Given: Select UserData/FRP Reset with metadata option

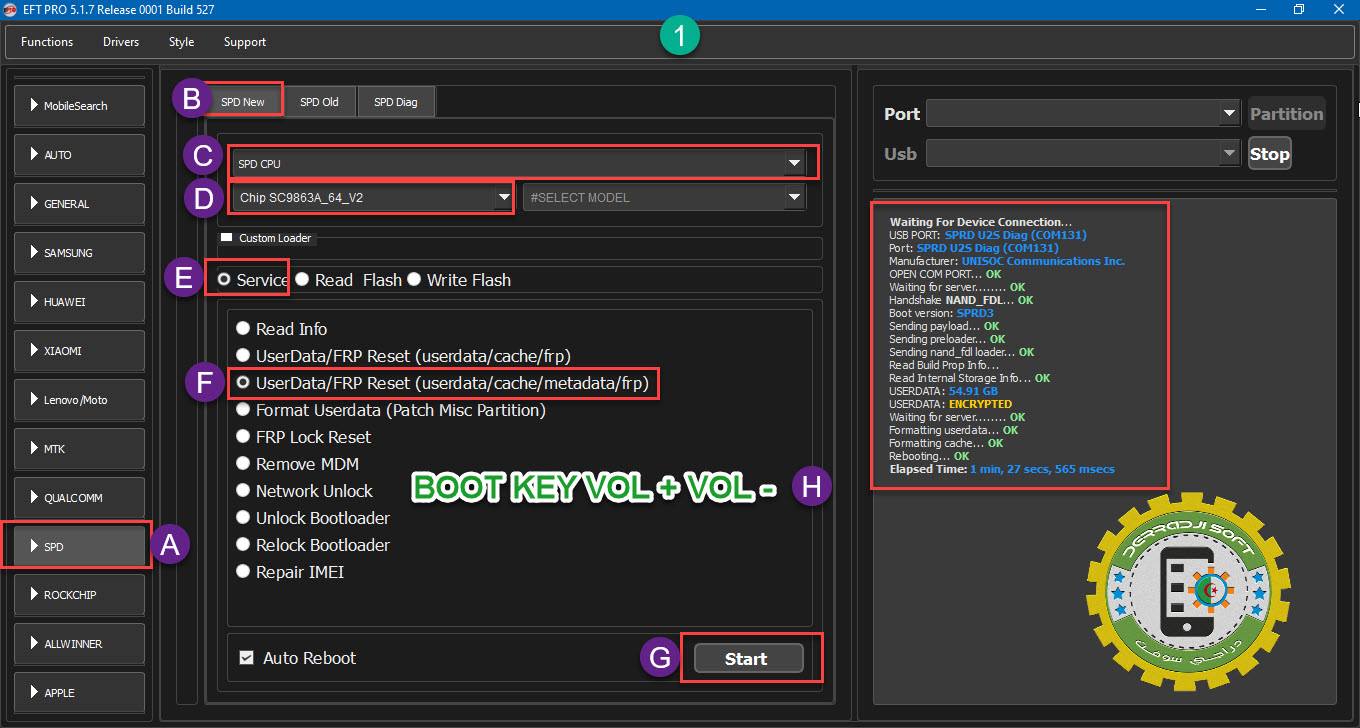Looking at the screenshot, I should point(442,383).
